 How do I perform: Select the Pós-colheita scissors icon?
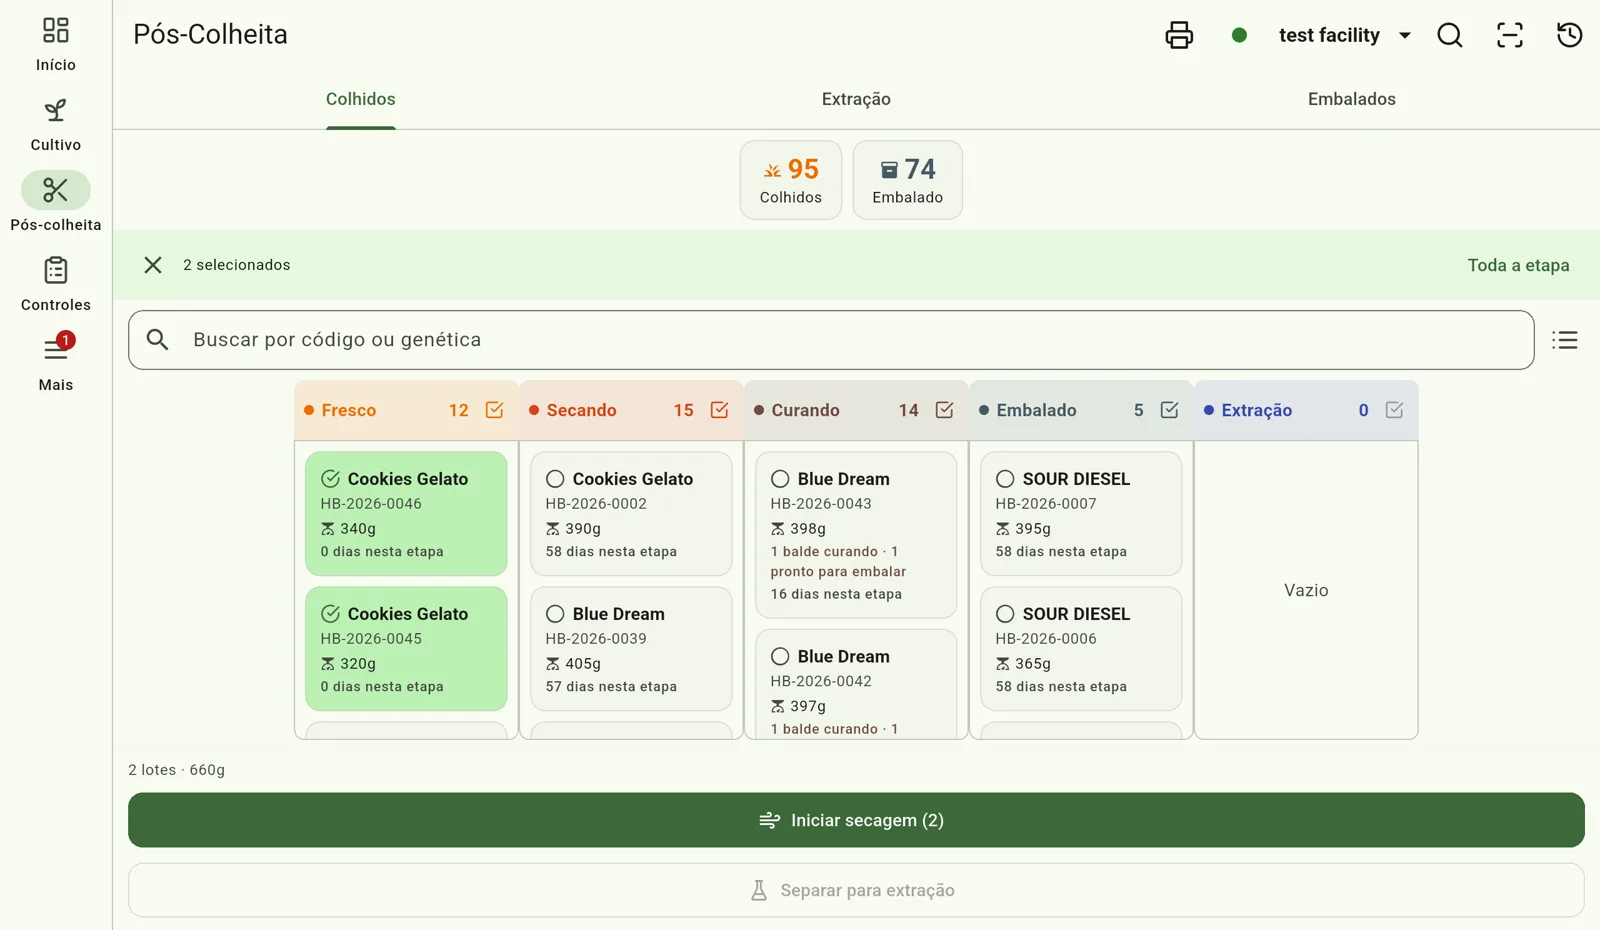pyautogui.click(x=56, y=190)
